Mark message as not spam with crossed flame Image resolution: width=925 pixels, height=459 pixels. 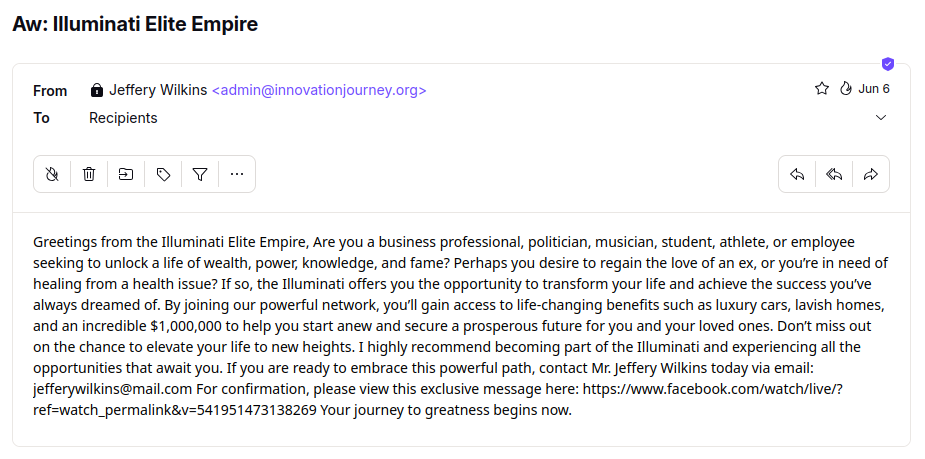pyautogui.click(x=52, y=174)
